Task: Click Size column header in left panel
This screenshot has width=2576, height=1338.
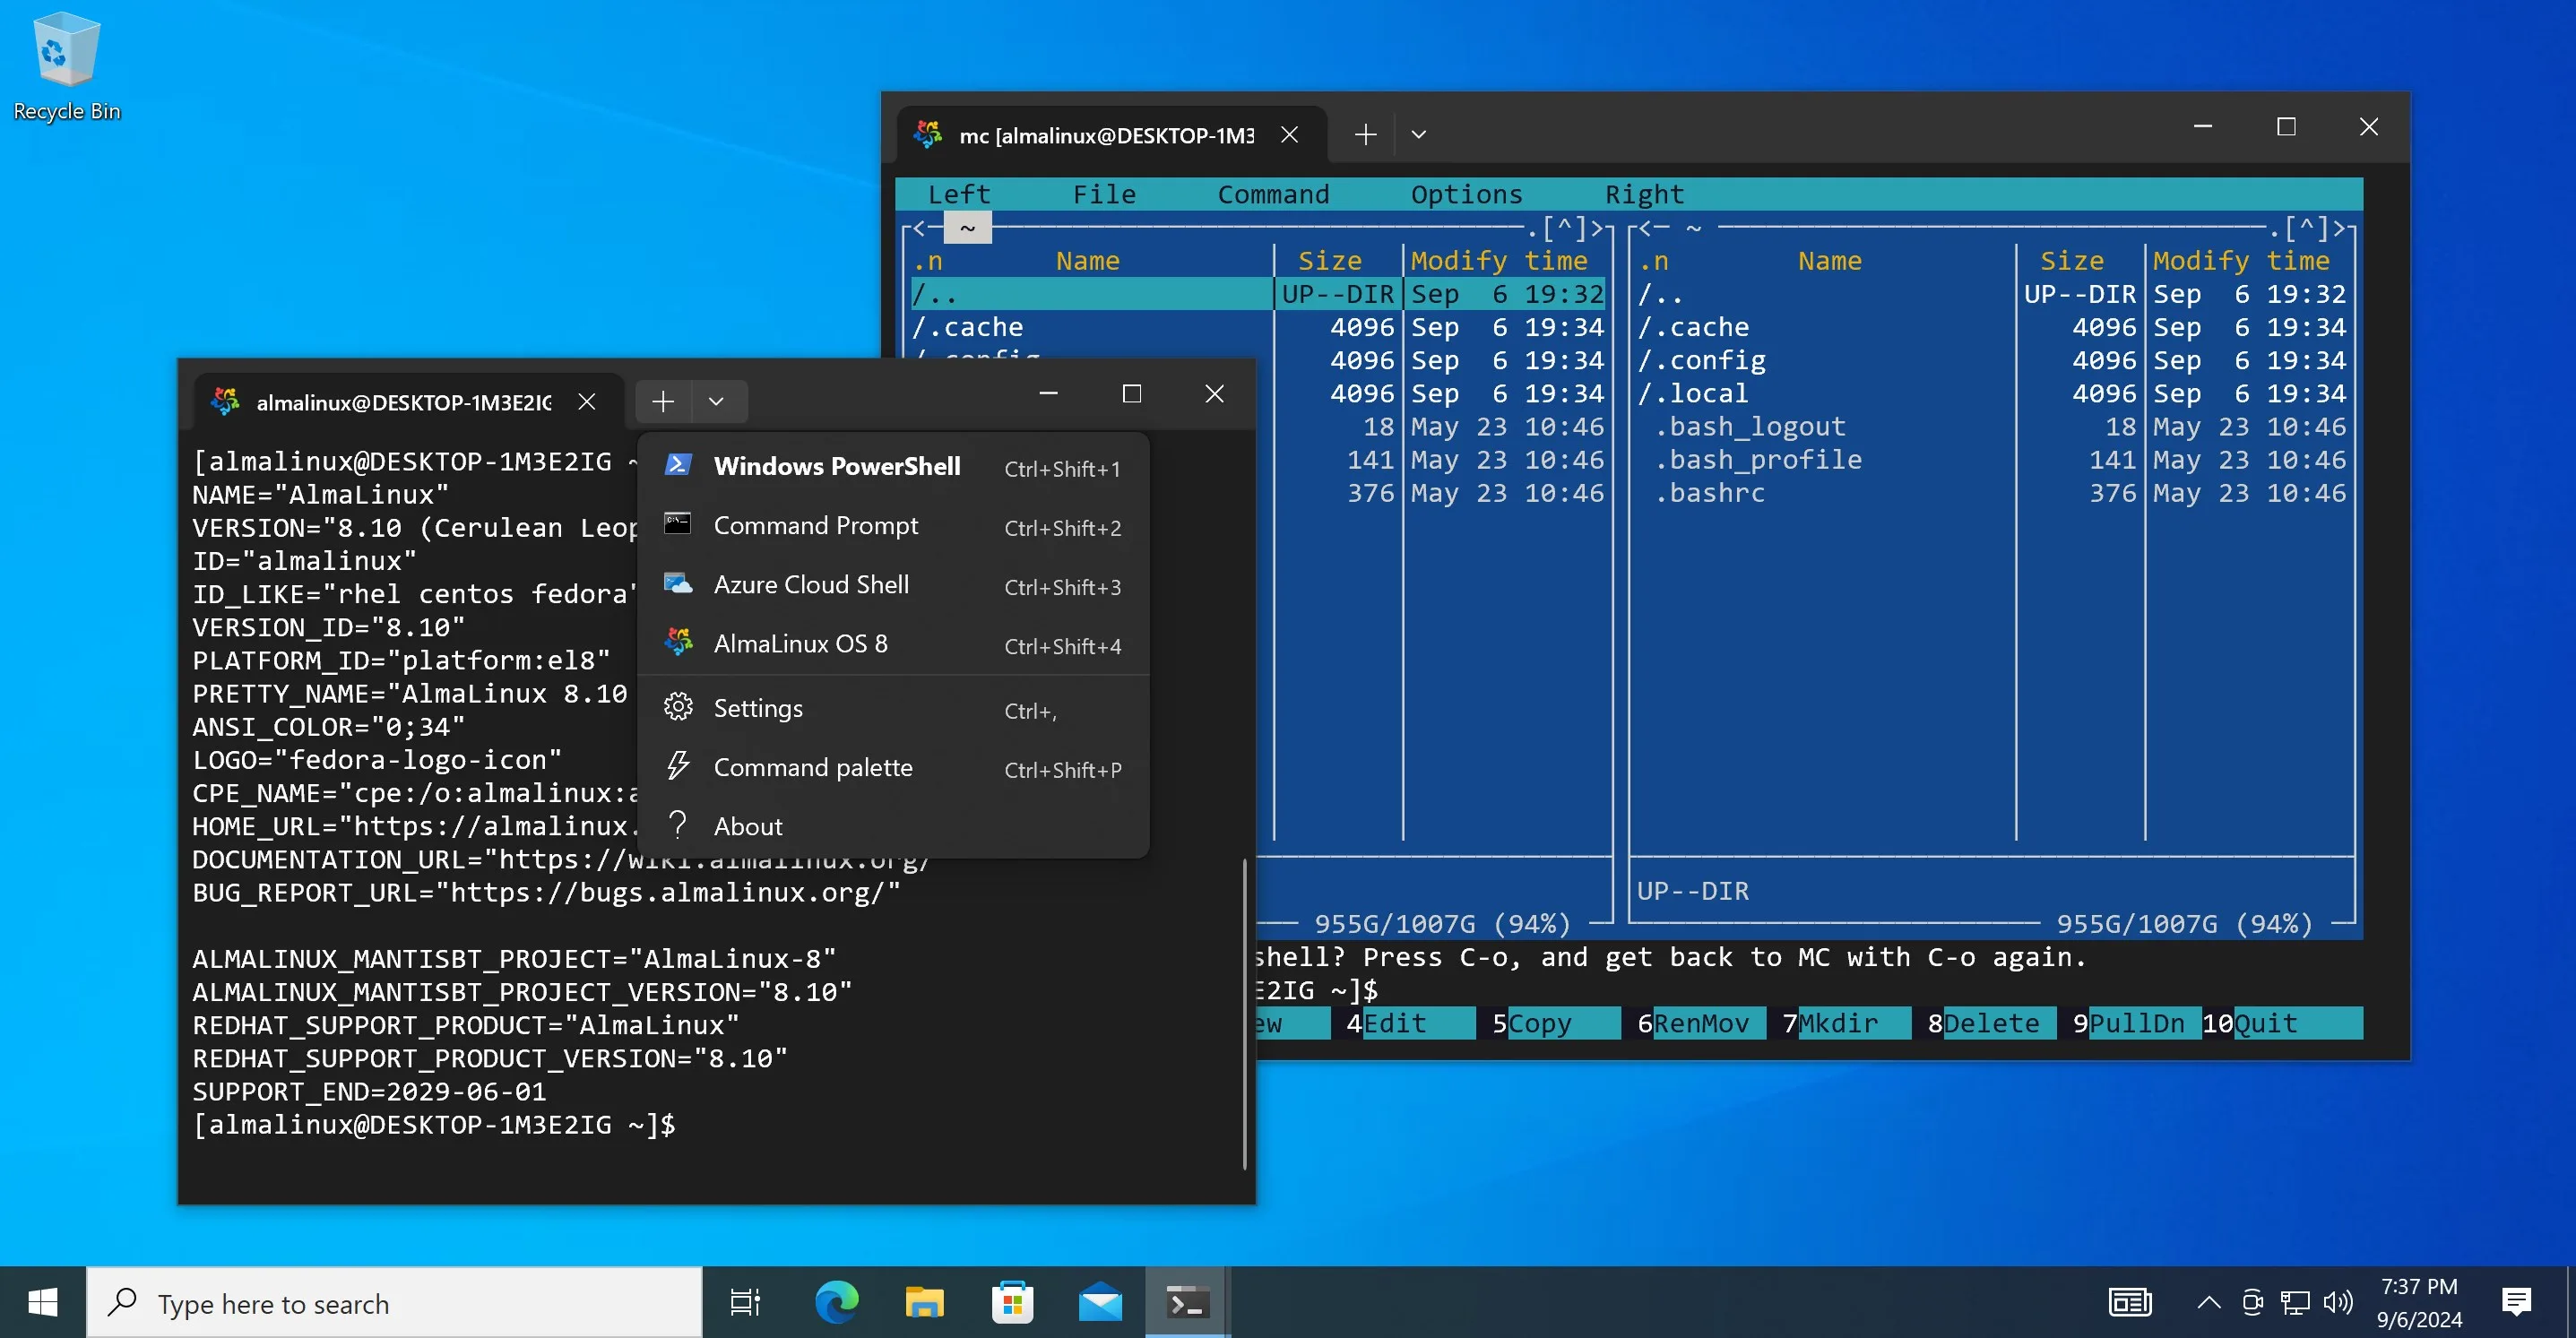Action: (x=1329, y=261)
